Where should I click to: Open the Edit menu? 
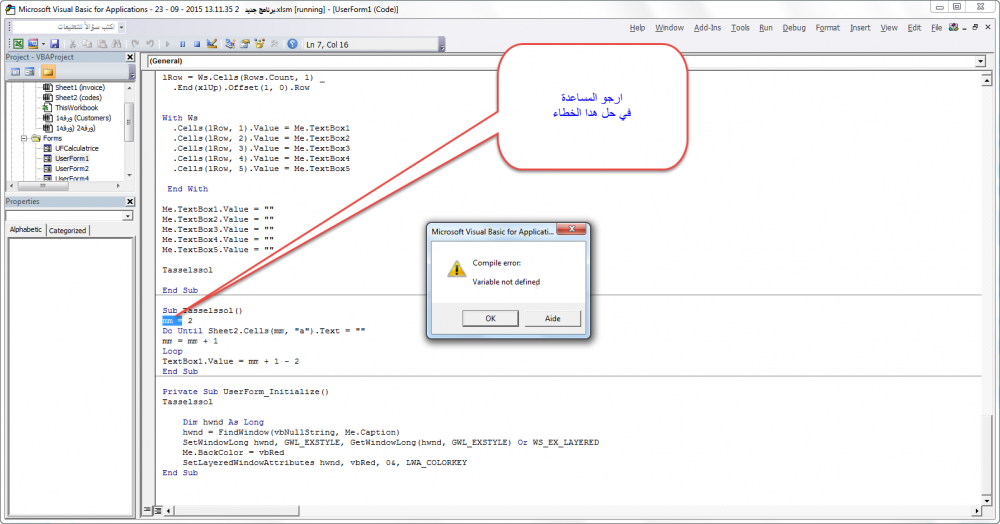914,27
